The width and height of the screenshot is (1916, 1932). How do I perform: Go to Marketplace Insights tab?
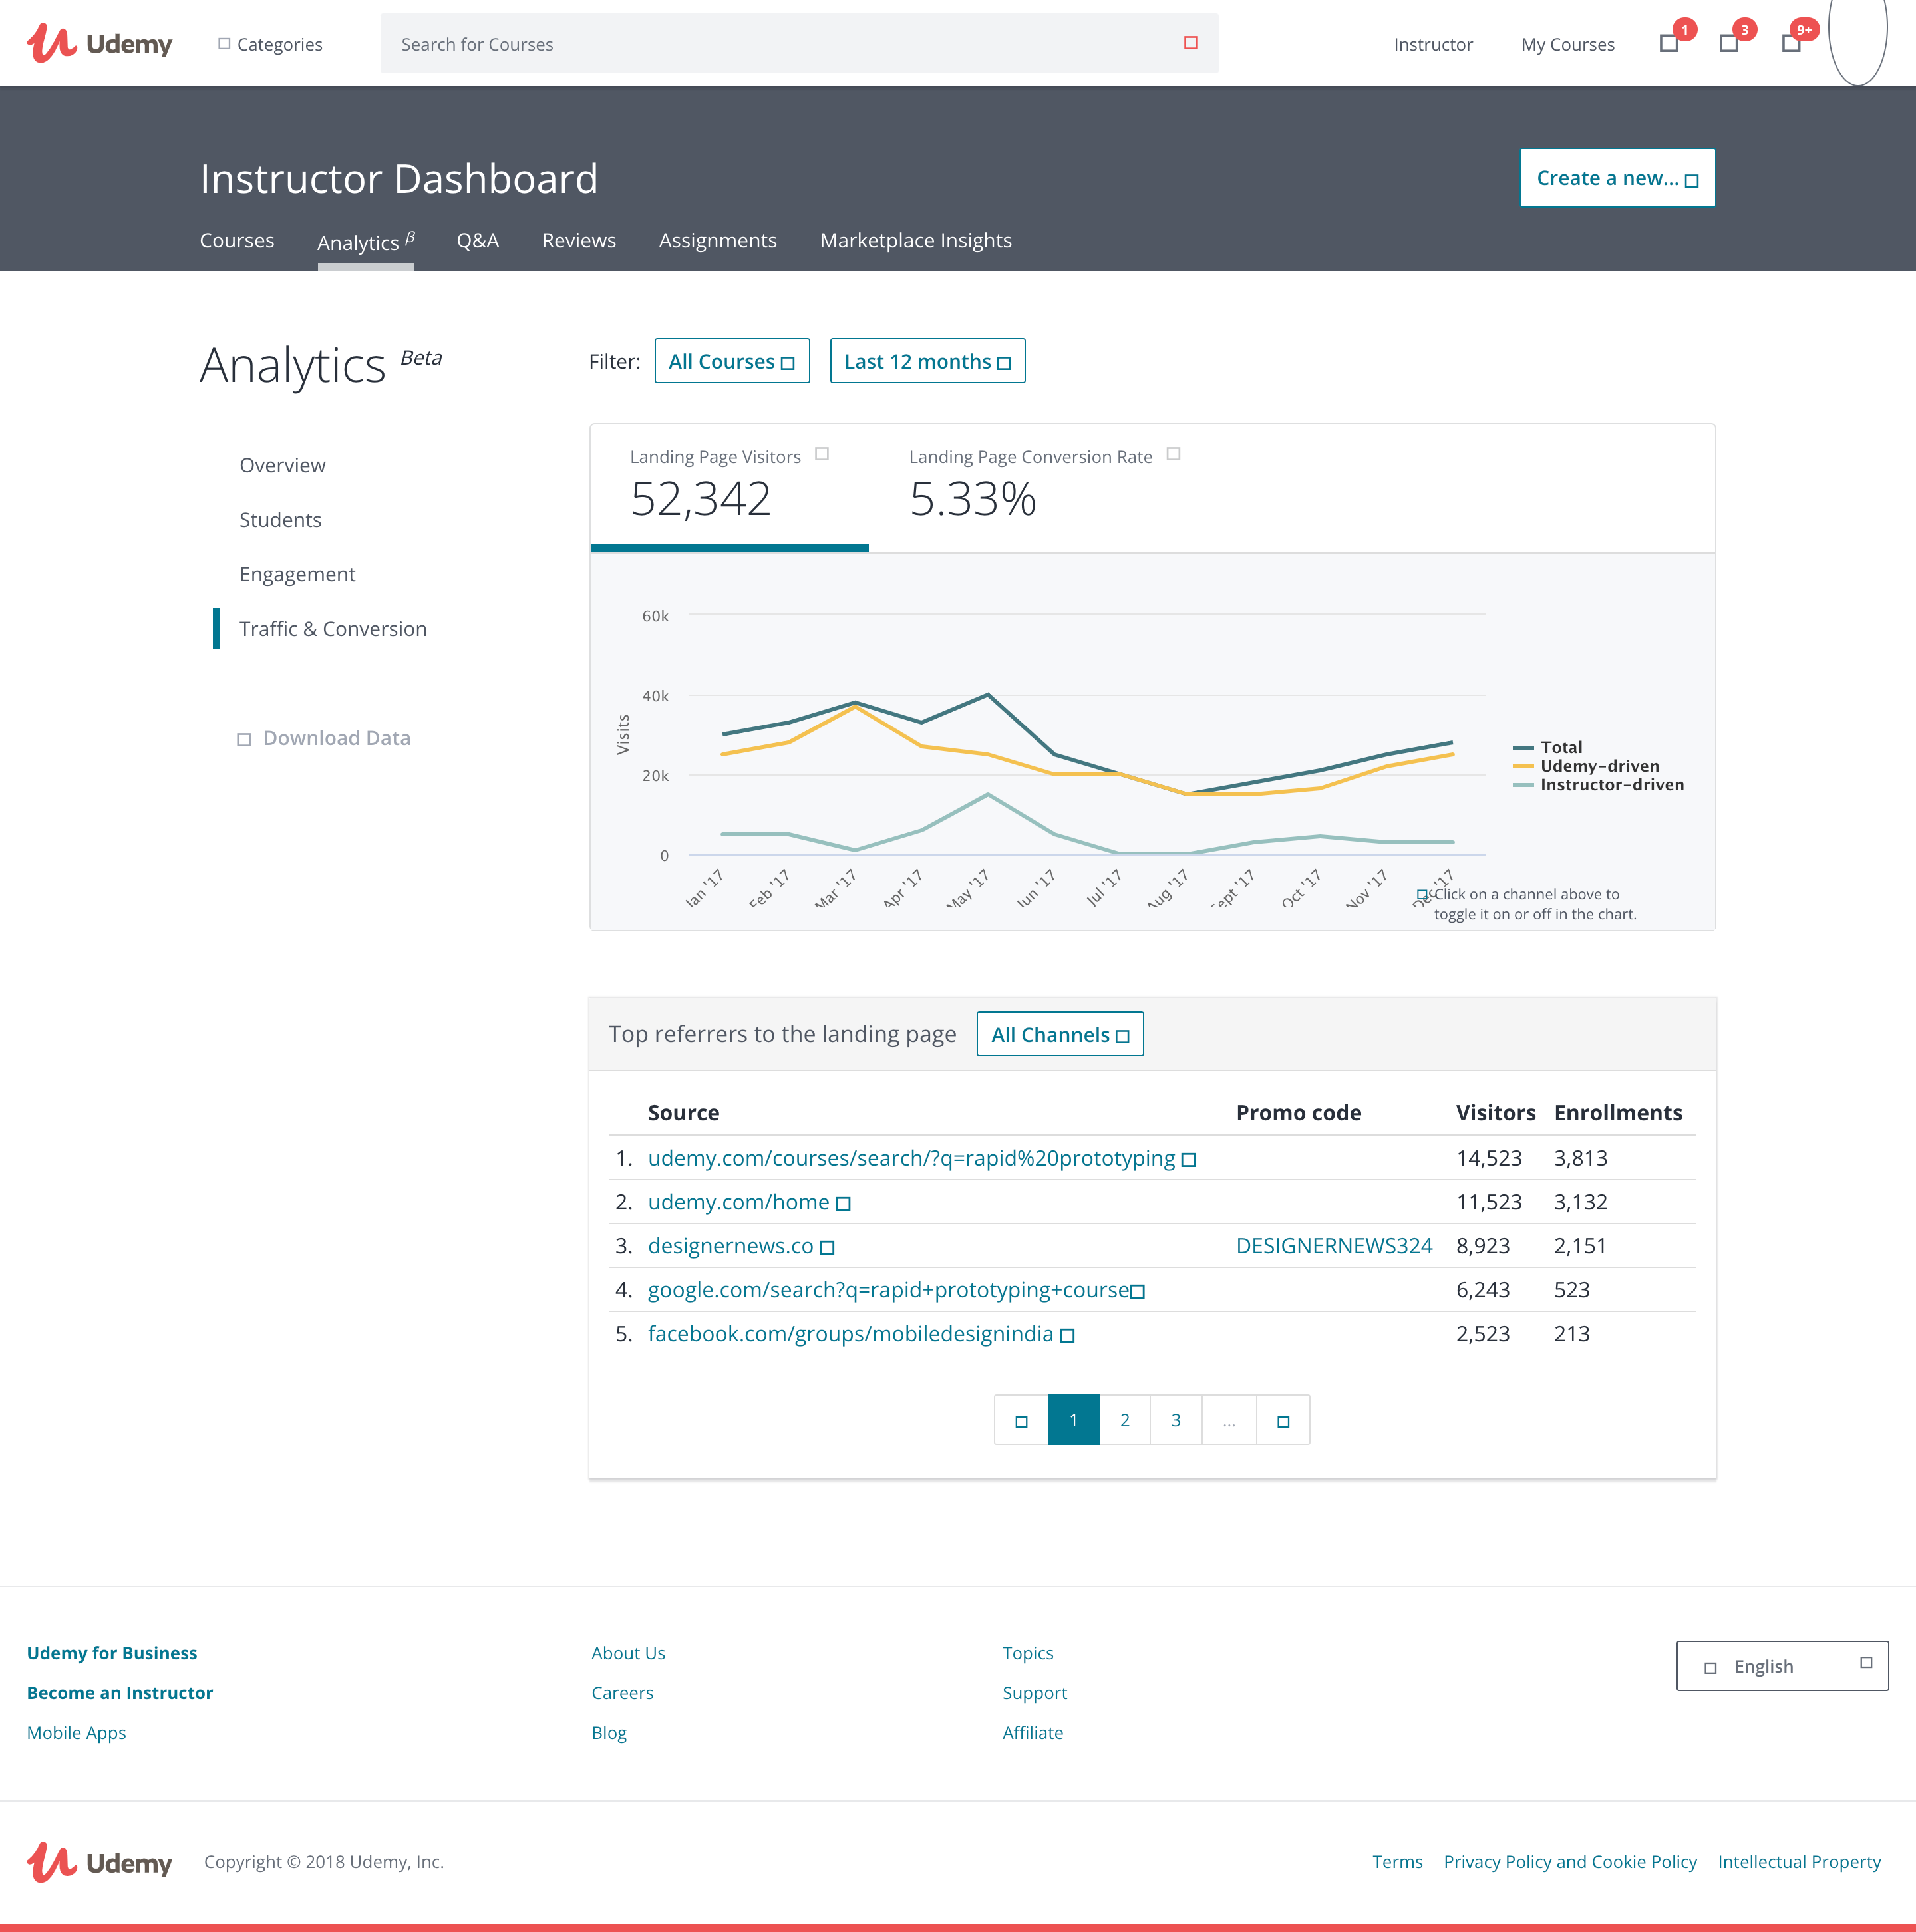click(x=916, y=240)
